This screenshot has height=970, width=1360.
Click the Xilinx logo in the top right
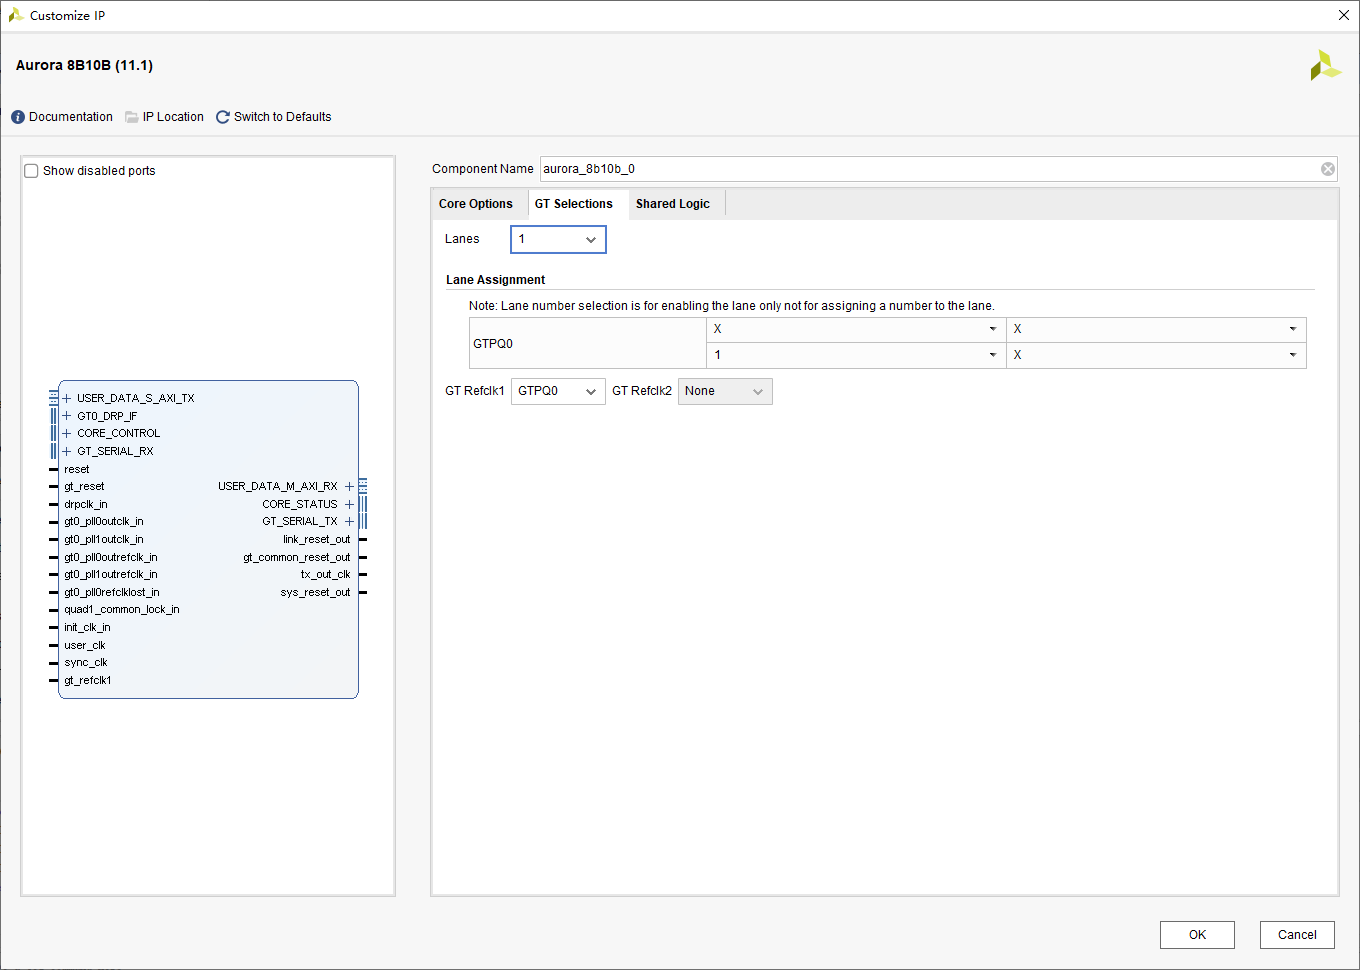(1325, 66)
